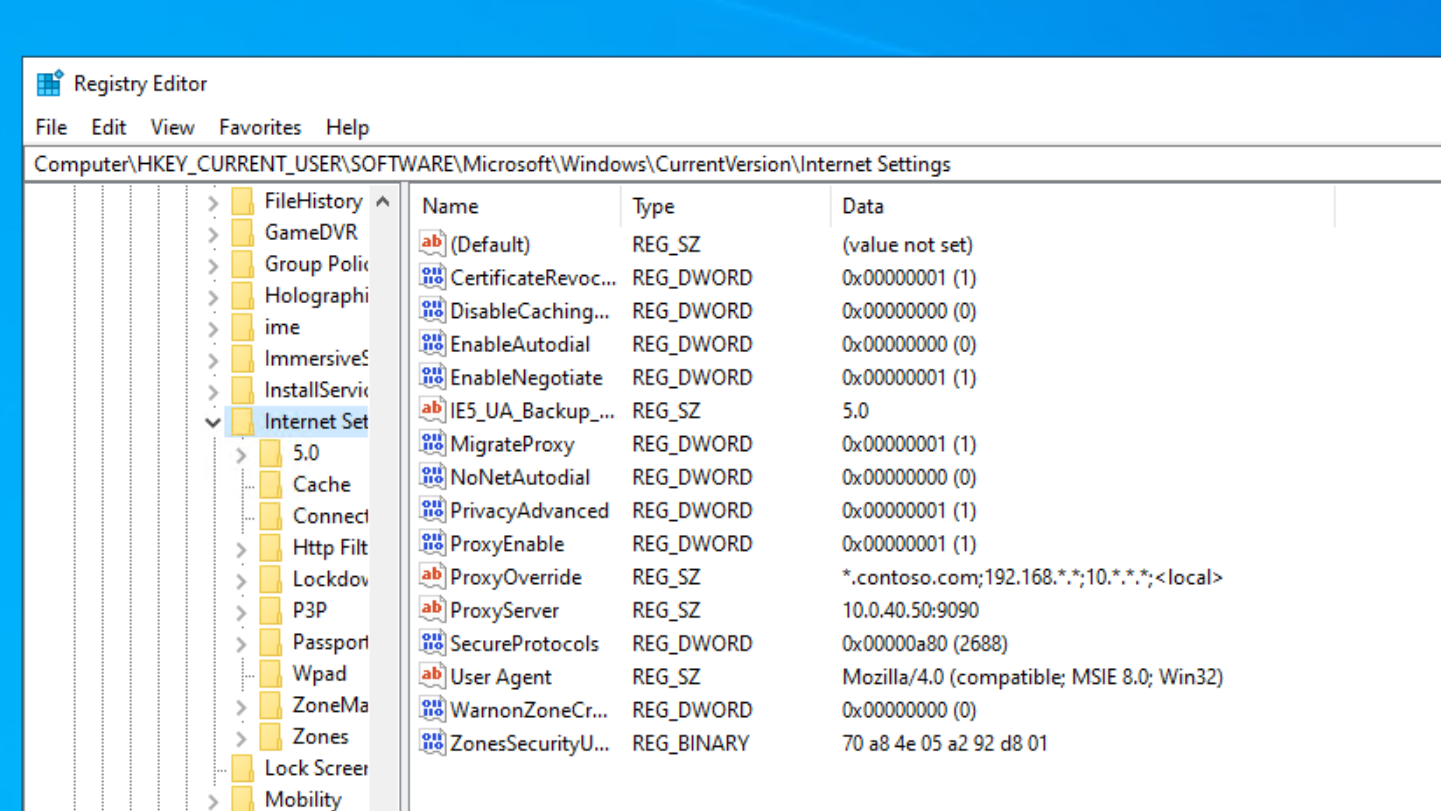Click the Lock Screen folder icon
Image resolution: width=1441 pixels, height=811 pixels.
pyautogui.click(x=242, y=768)
